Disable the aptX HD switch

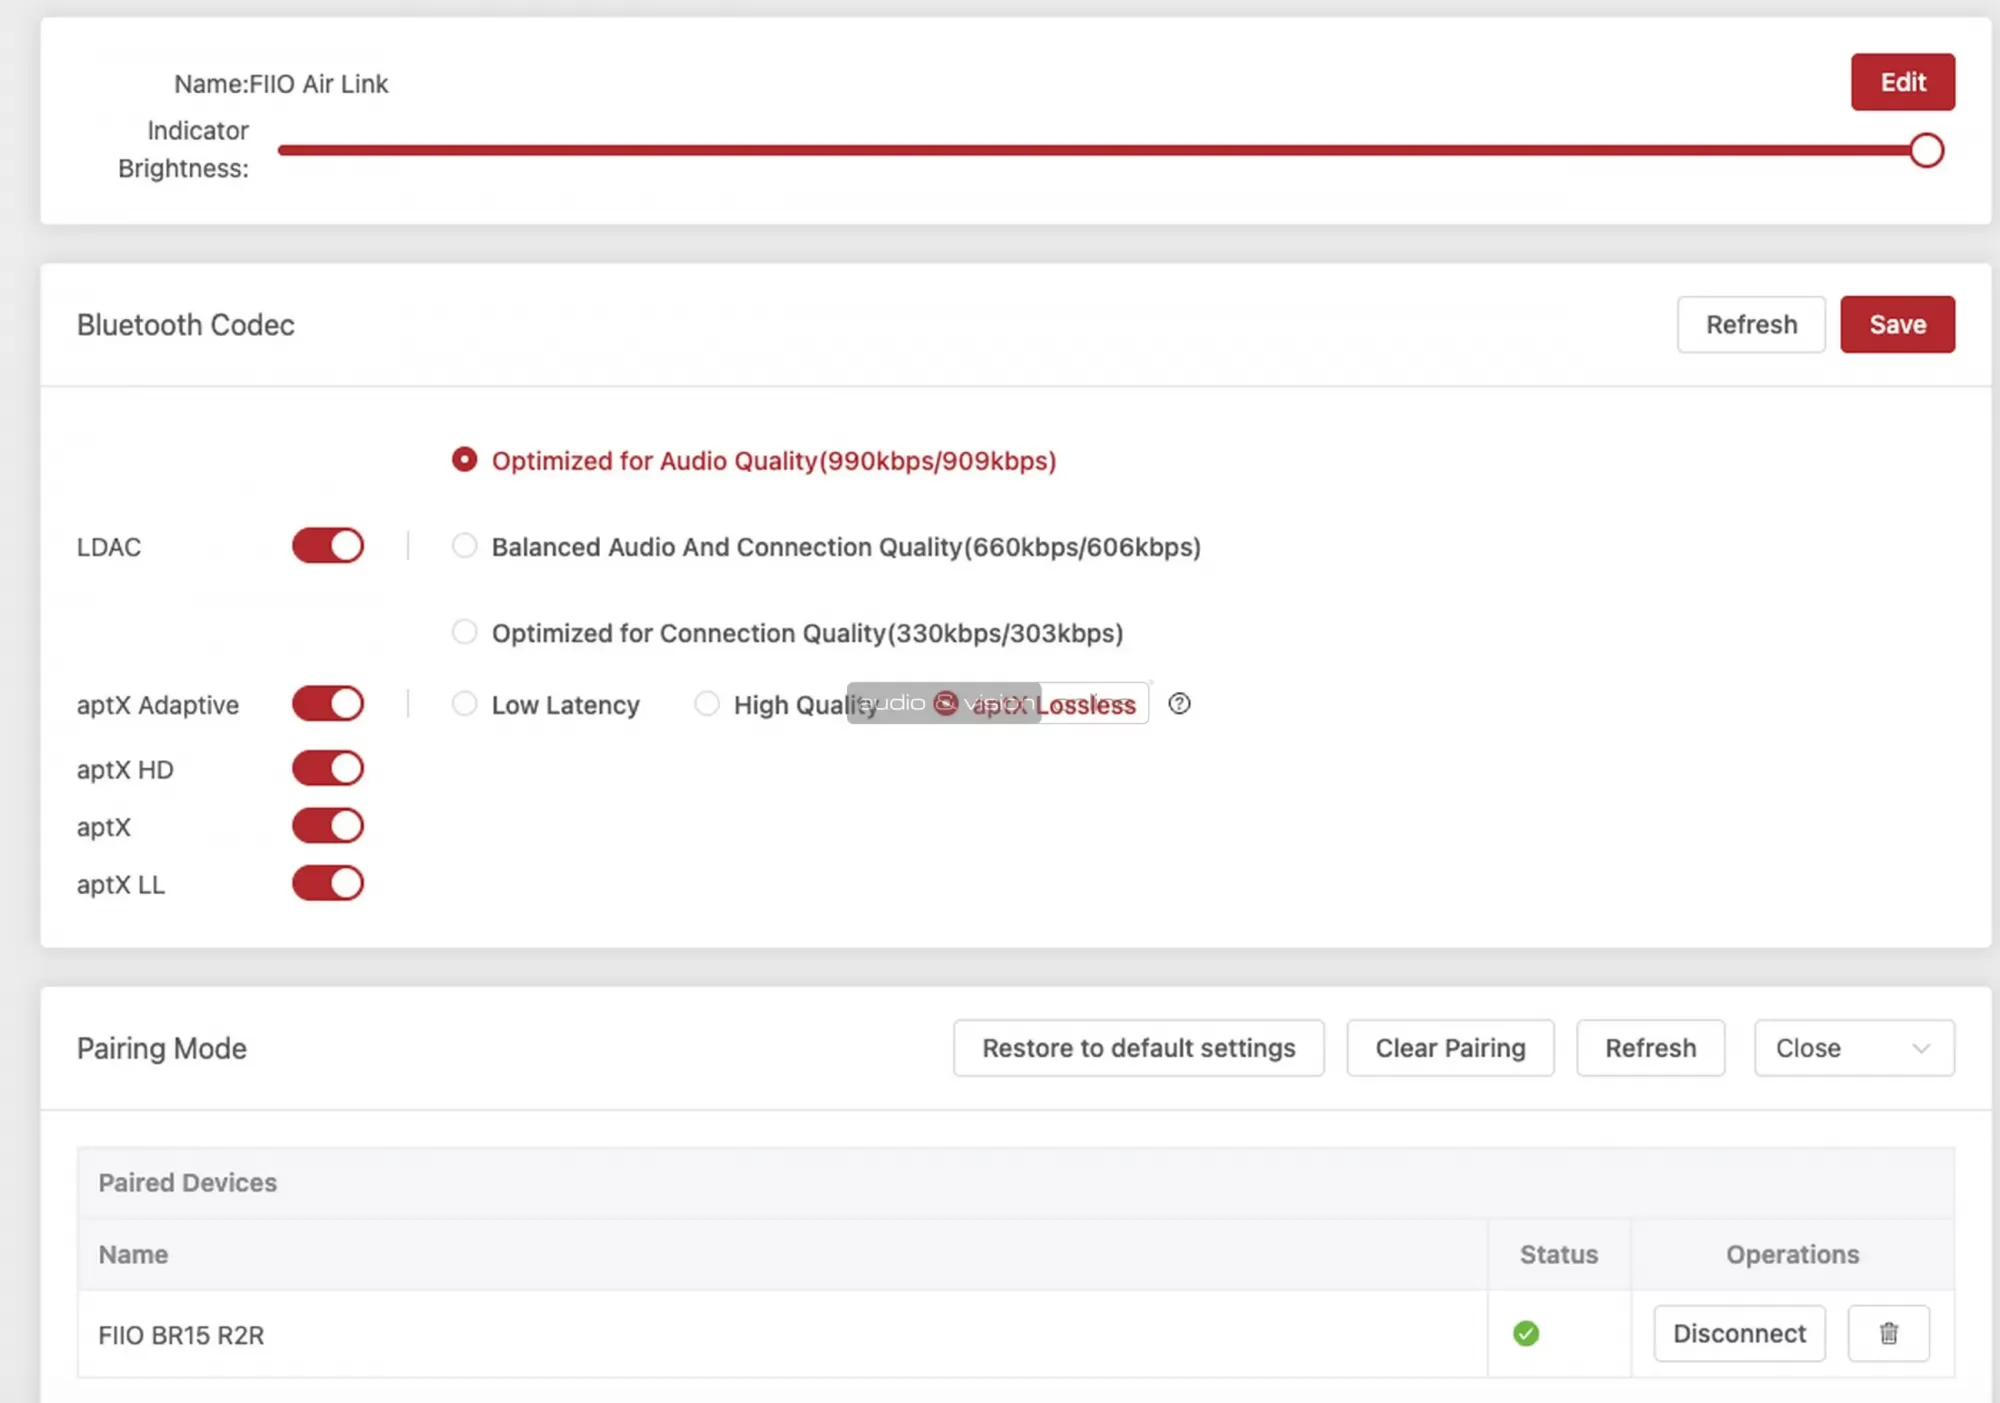[x=328, y=768]
